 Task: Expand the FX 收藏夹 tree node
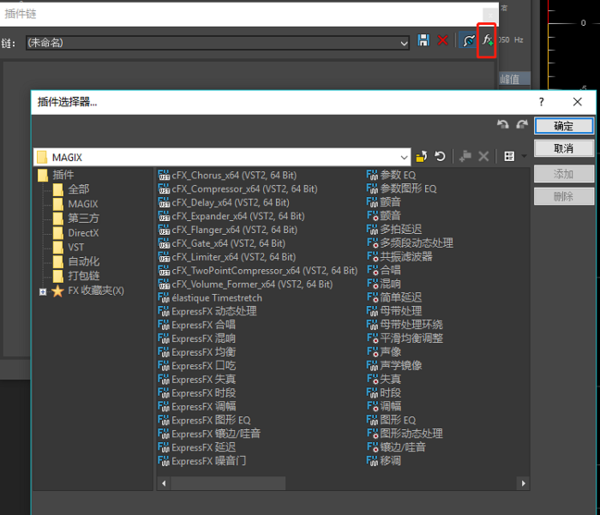[43, 292]
